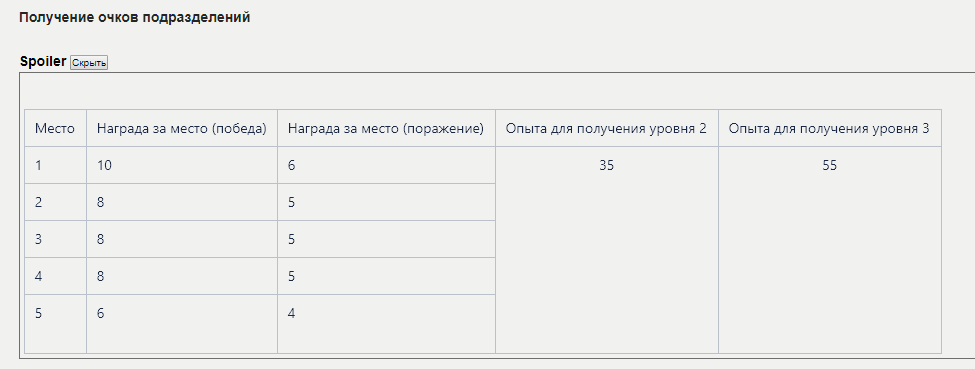Click the level 2 experience value 35
975x369 pixels.
pos(606,166)
